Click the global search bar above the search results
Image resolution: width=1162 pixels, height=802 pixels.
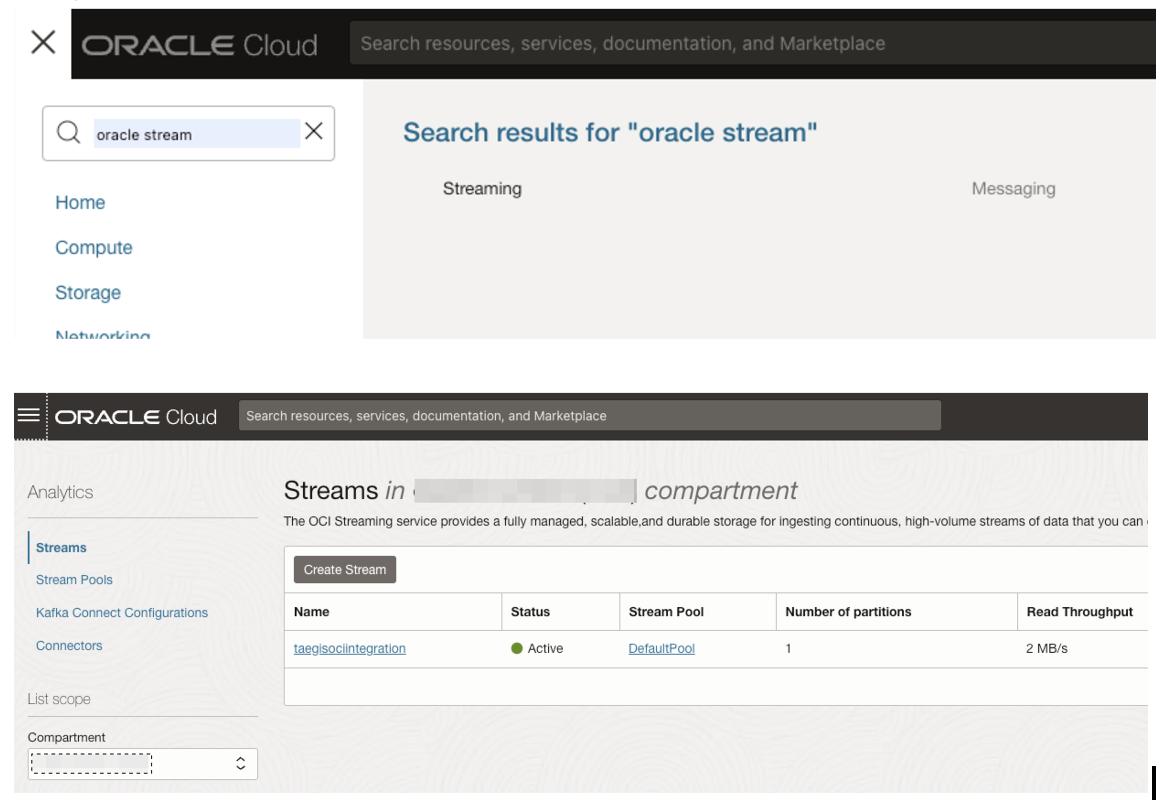tap(752, 43)
